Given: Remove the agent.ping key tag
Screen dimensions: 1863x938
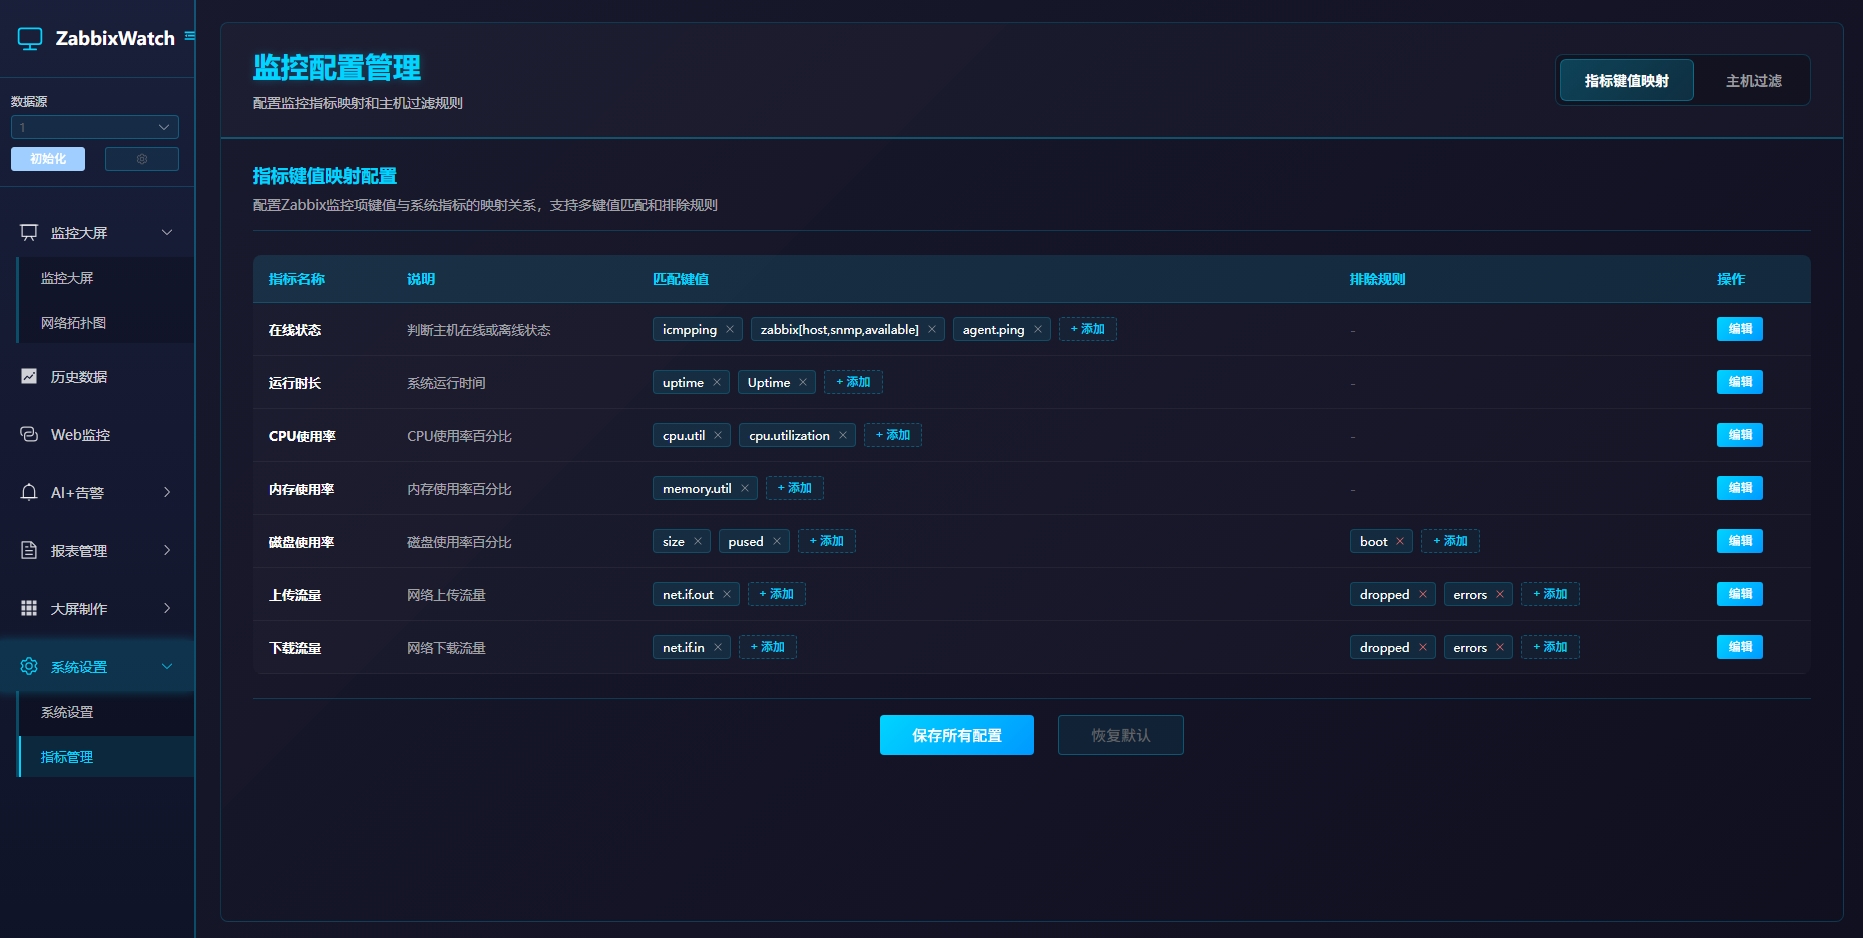Looking at the screenshot, I should tap(1038, 330).
